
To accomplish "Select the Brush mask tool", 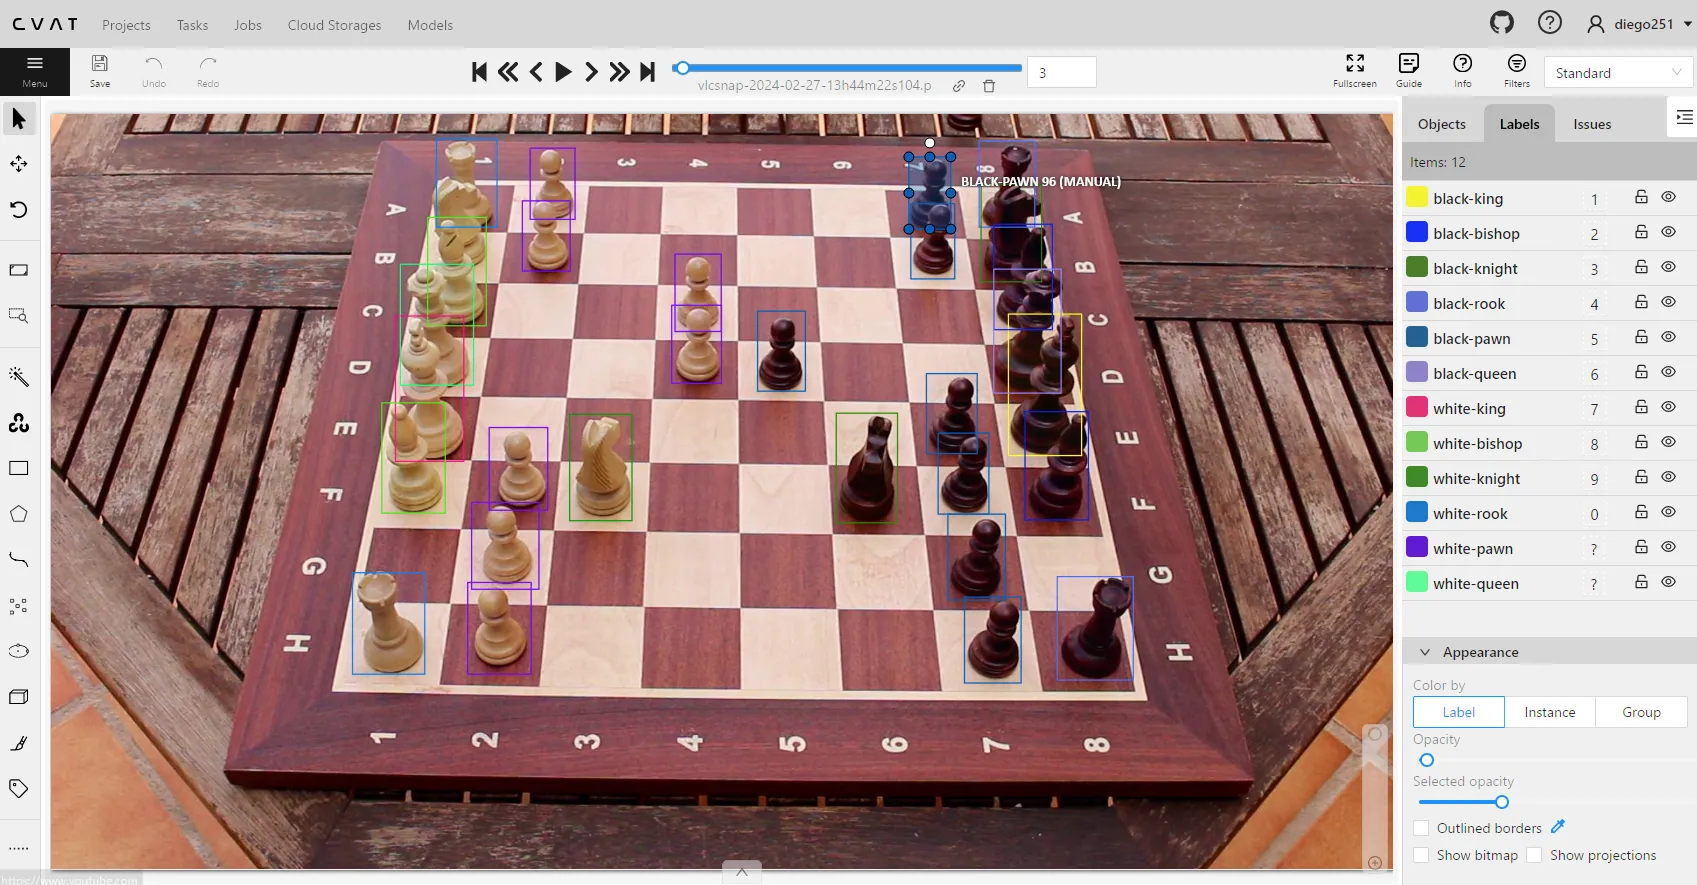I will click(x=19, y=743).
